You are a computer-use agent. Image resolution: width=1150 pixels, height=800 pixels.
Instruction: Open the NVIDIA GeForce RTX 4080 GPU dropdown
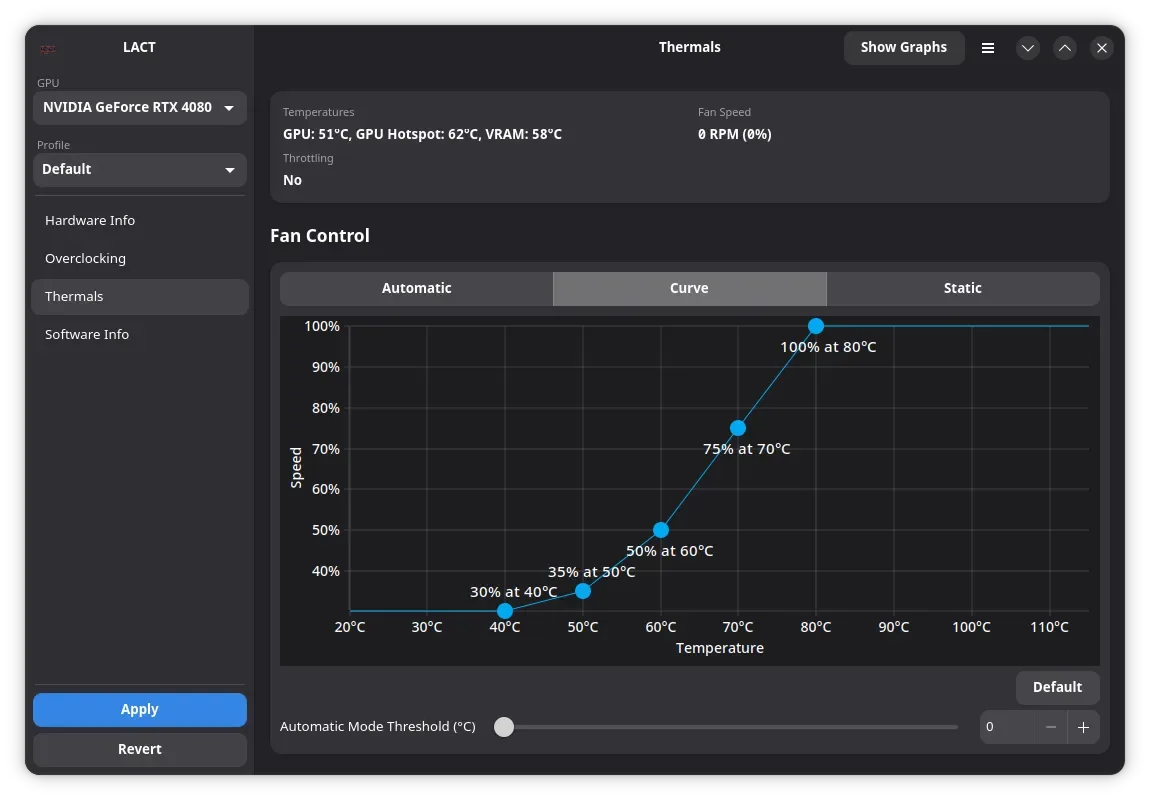[x=139, y=108]
